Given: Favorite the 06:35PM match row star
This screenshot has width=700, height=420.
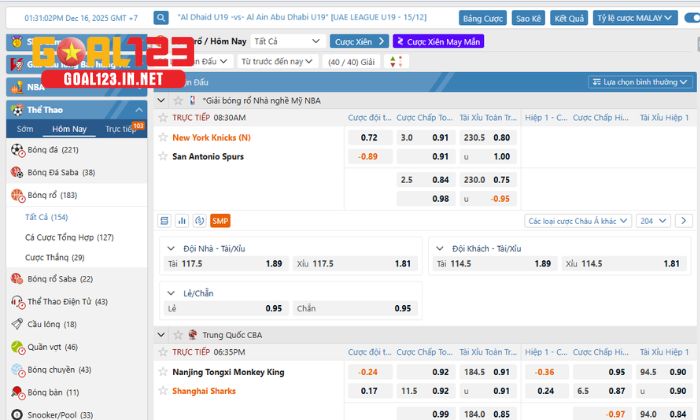Looking at the screenshot, I should tap(163, 352).
